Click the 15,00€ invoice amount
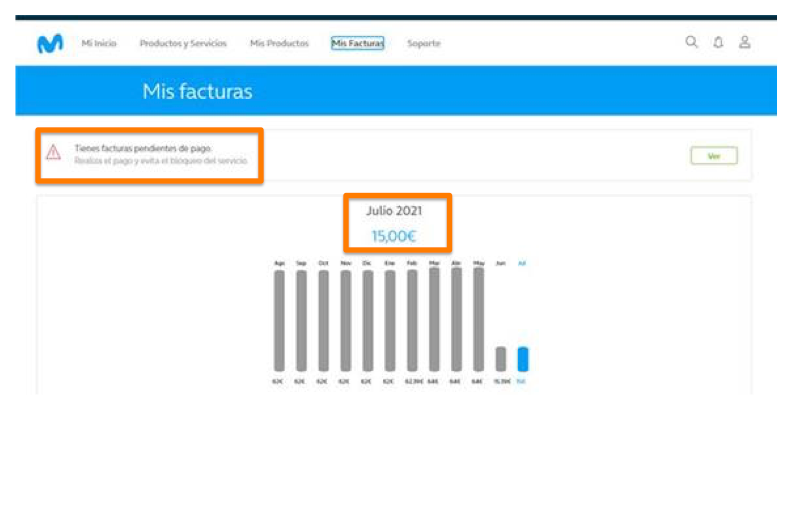The width and height of the screenshot is (793, 514). tap(394, 236)
